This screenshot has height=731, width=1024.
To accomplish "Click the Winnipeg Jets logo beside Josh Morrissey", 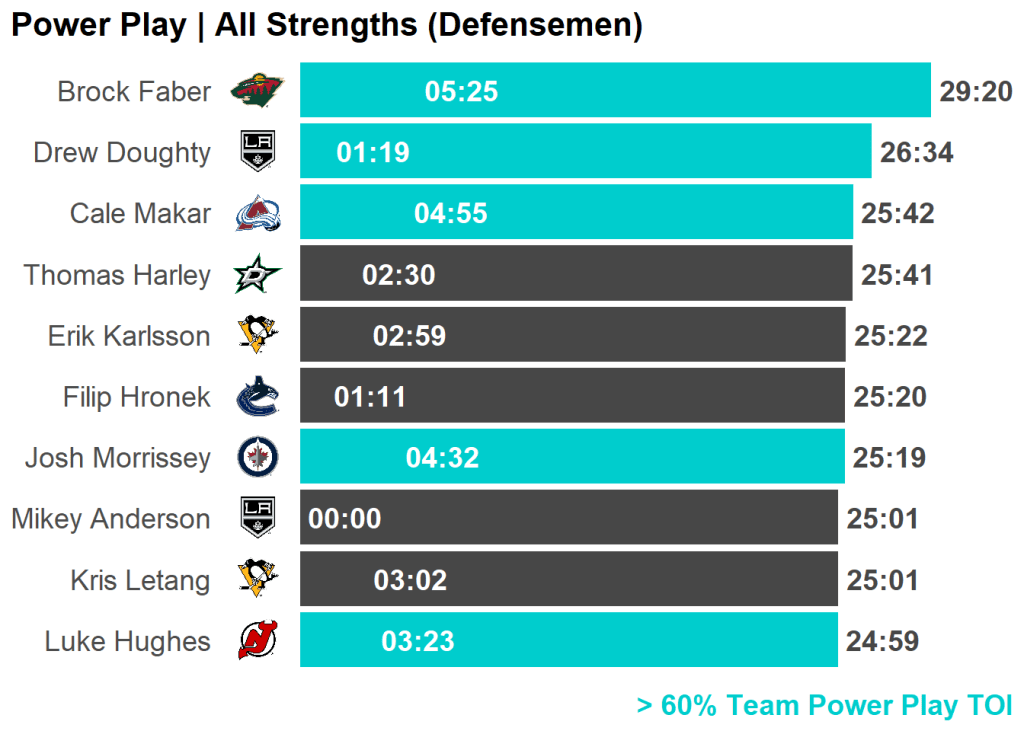I will click(257, 458).
